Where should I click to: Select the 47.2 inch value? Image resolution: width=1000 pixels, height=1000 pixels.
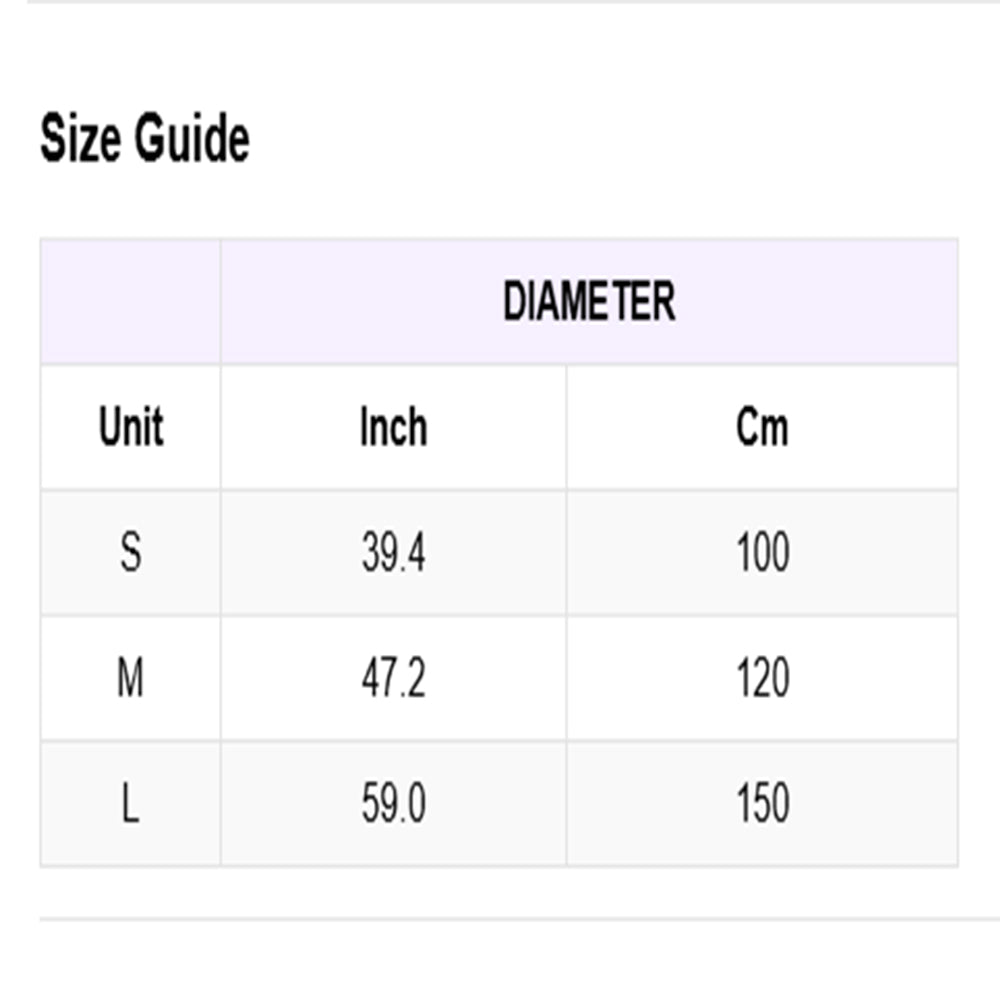(x=393, y=679)
